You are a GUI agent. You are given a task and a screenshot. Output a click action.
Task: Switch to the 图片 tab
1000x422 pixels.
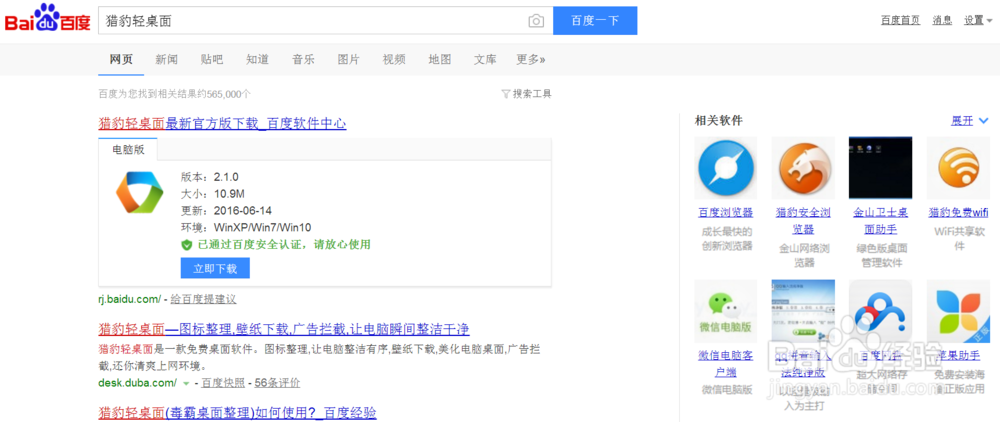tap(349, 60)
